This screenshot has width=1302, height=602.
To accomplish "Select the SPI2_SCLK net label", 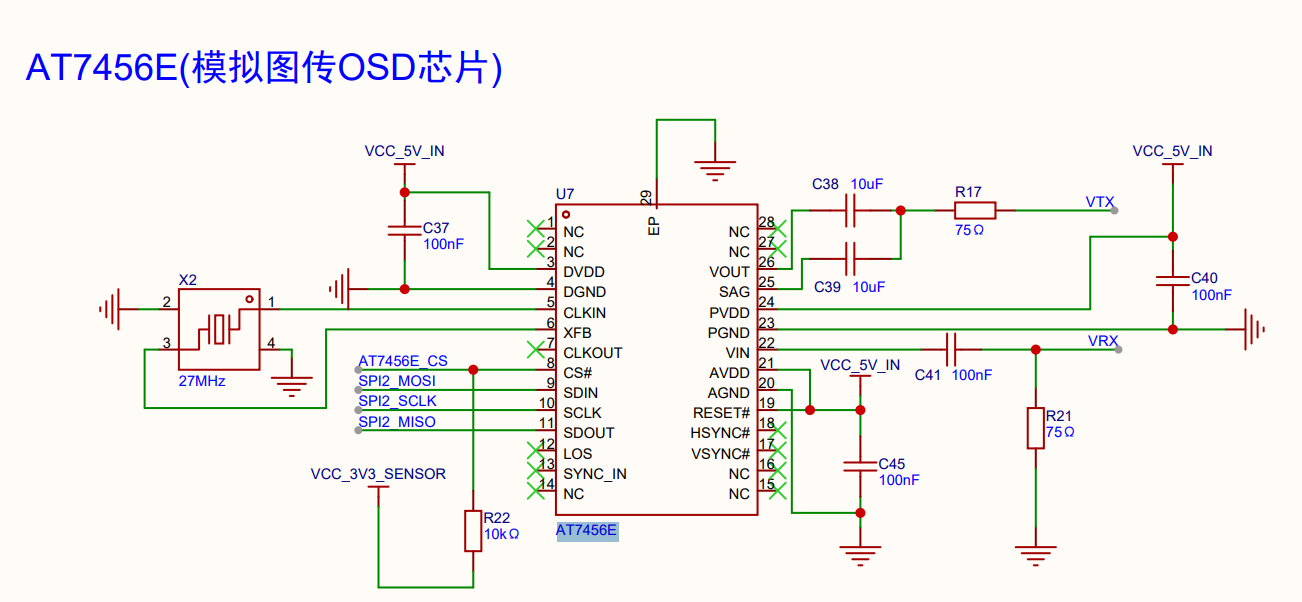I will (x=397, y=401).
